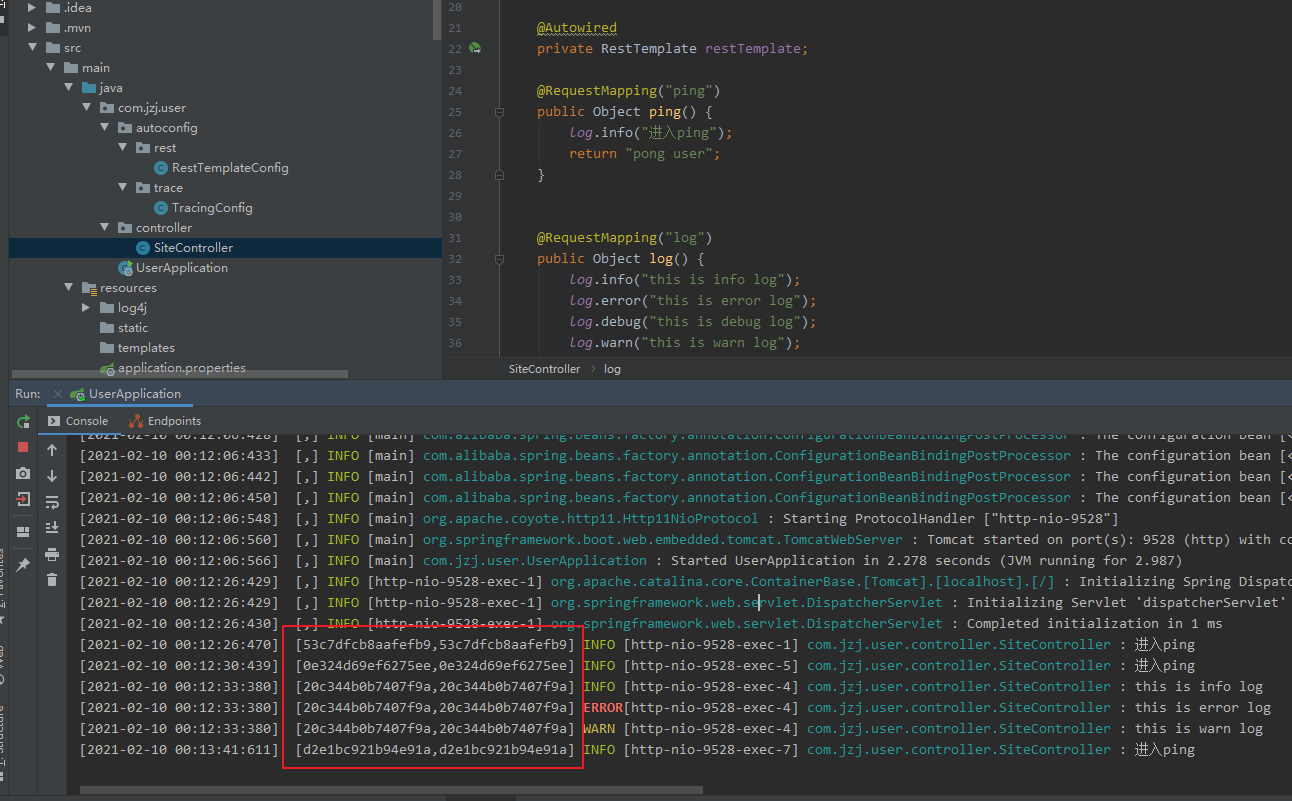The width and height of the screenshot is (1292, 801).
Task: Collapse the main folder in tree
Action: [51, 68]
